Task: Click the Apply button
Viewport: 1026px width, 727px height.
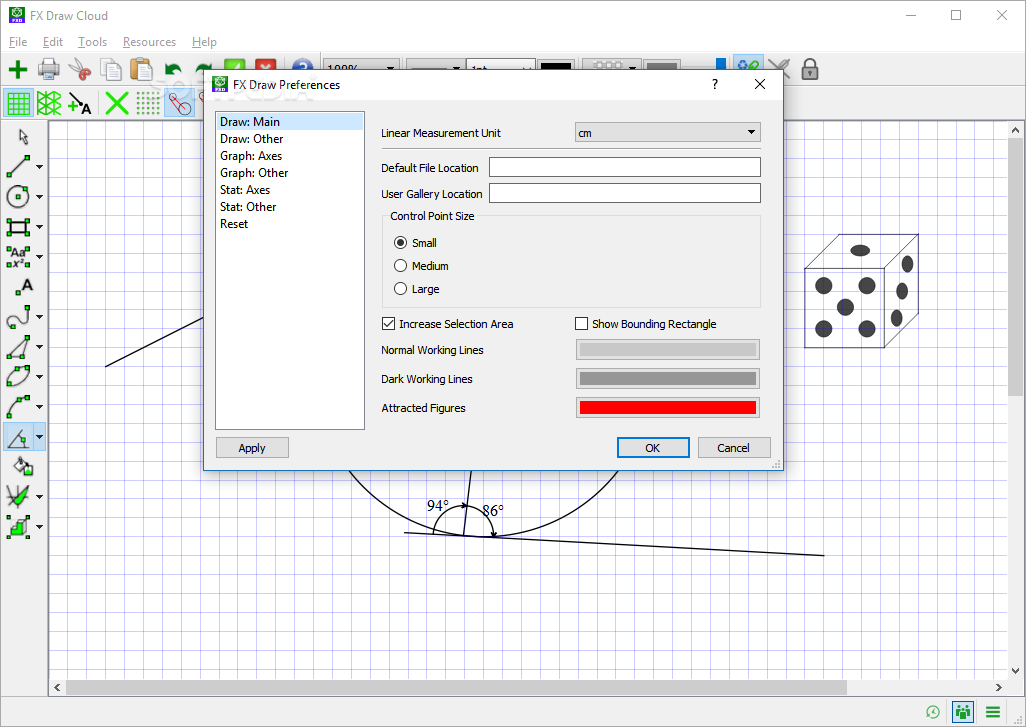Action: (x=252, y=448)
